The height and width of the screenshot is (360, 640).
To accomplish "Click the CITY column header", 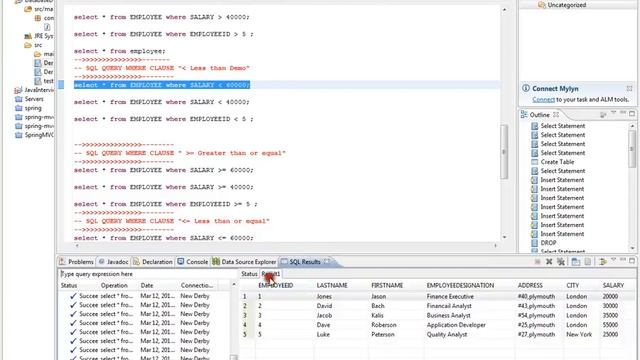I will click(x=572, y=285).
